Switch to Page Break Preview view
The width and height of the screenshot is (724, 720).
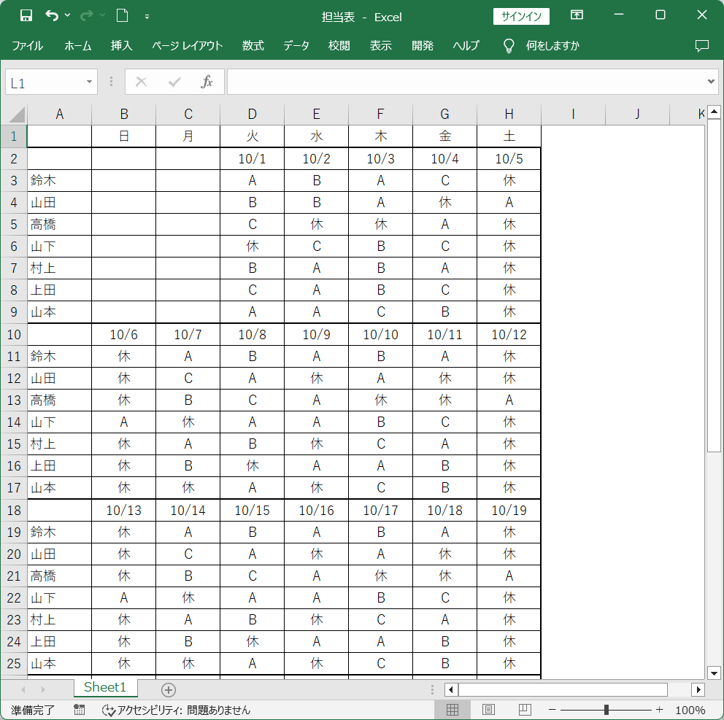(525, 710)
